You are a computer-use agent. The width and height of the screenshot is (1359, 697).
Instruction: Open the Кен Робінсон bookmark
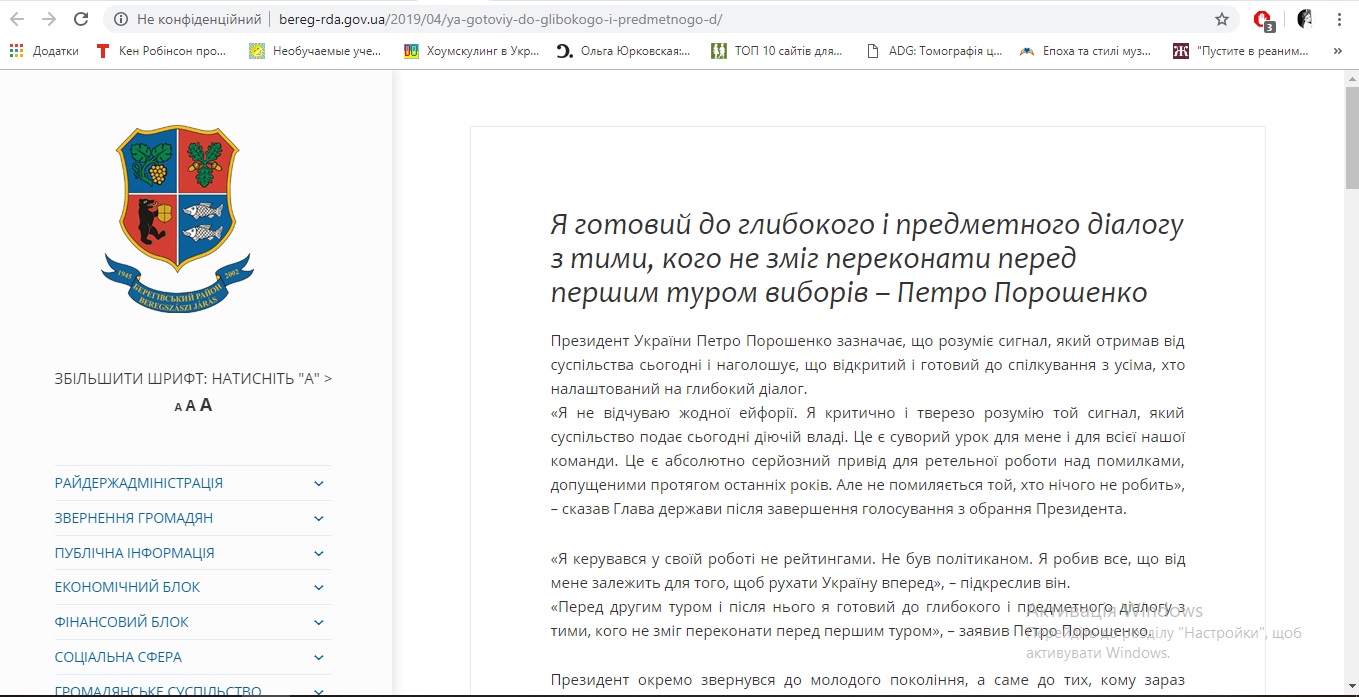(161, 50)
